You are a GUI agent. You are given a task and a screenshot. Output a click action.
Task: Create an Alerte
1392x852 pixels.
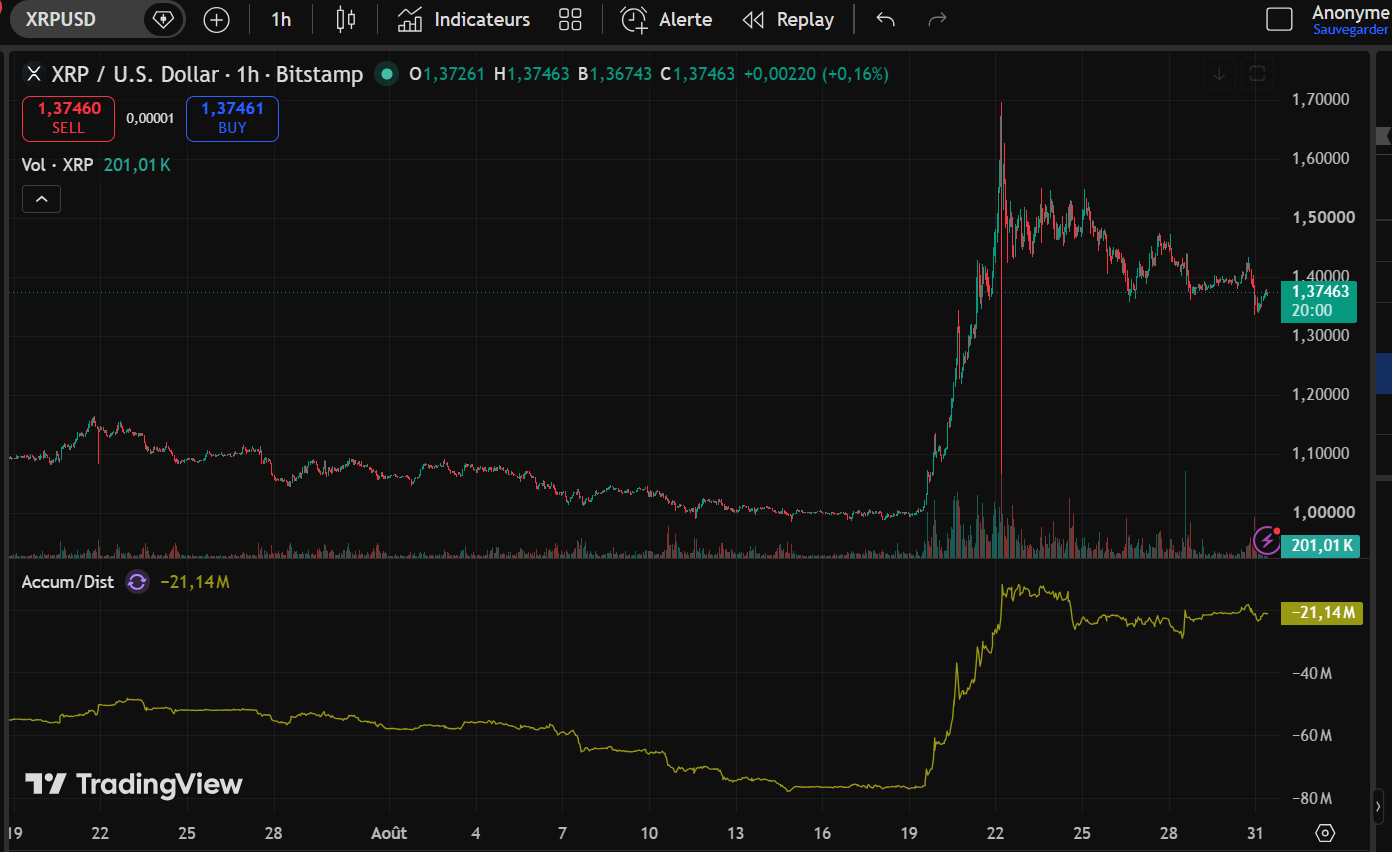coord(667,19)
